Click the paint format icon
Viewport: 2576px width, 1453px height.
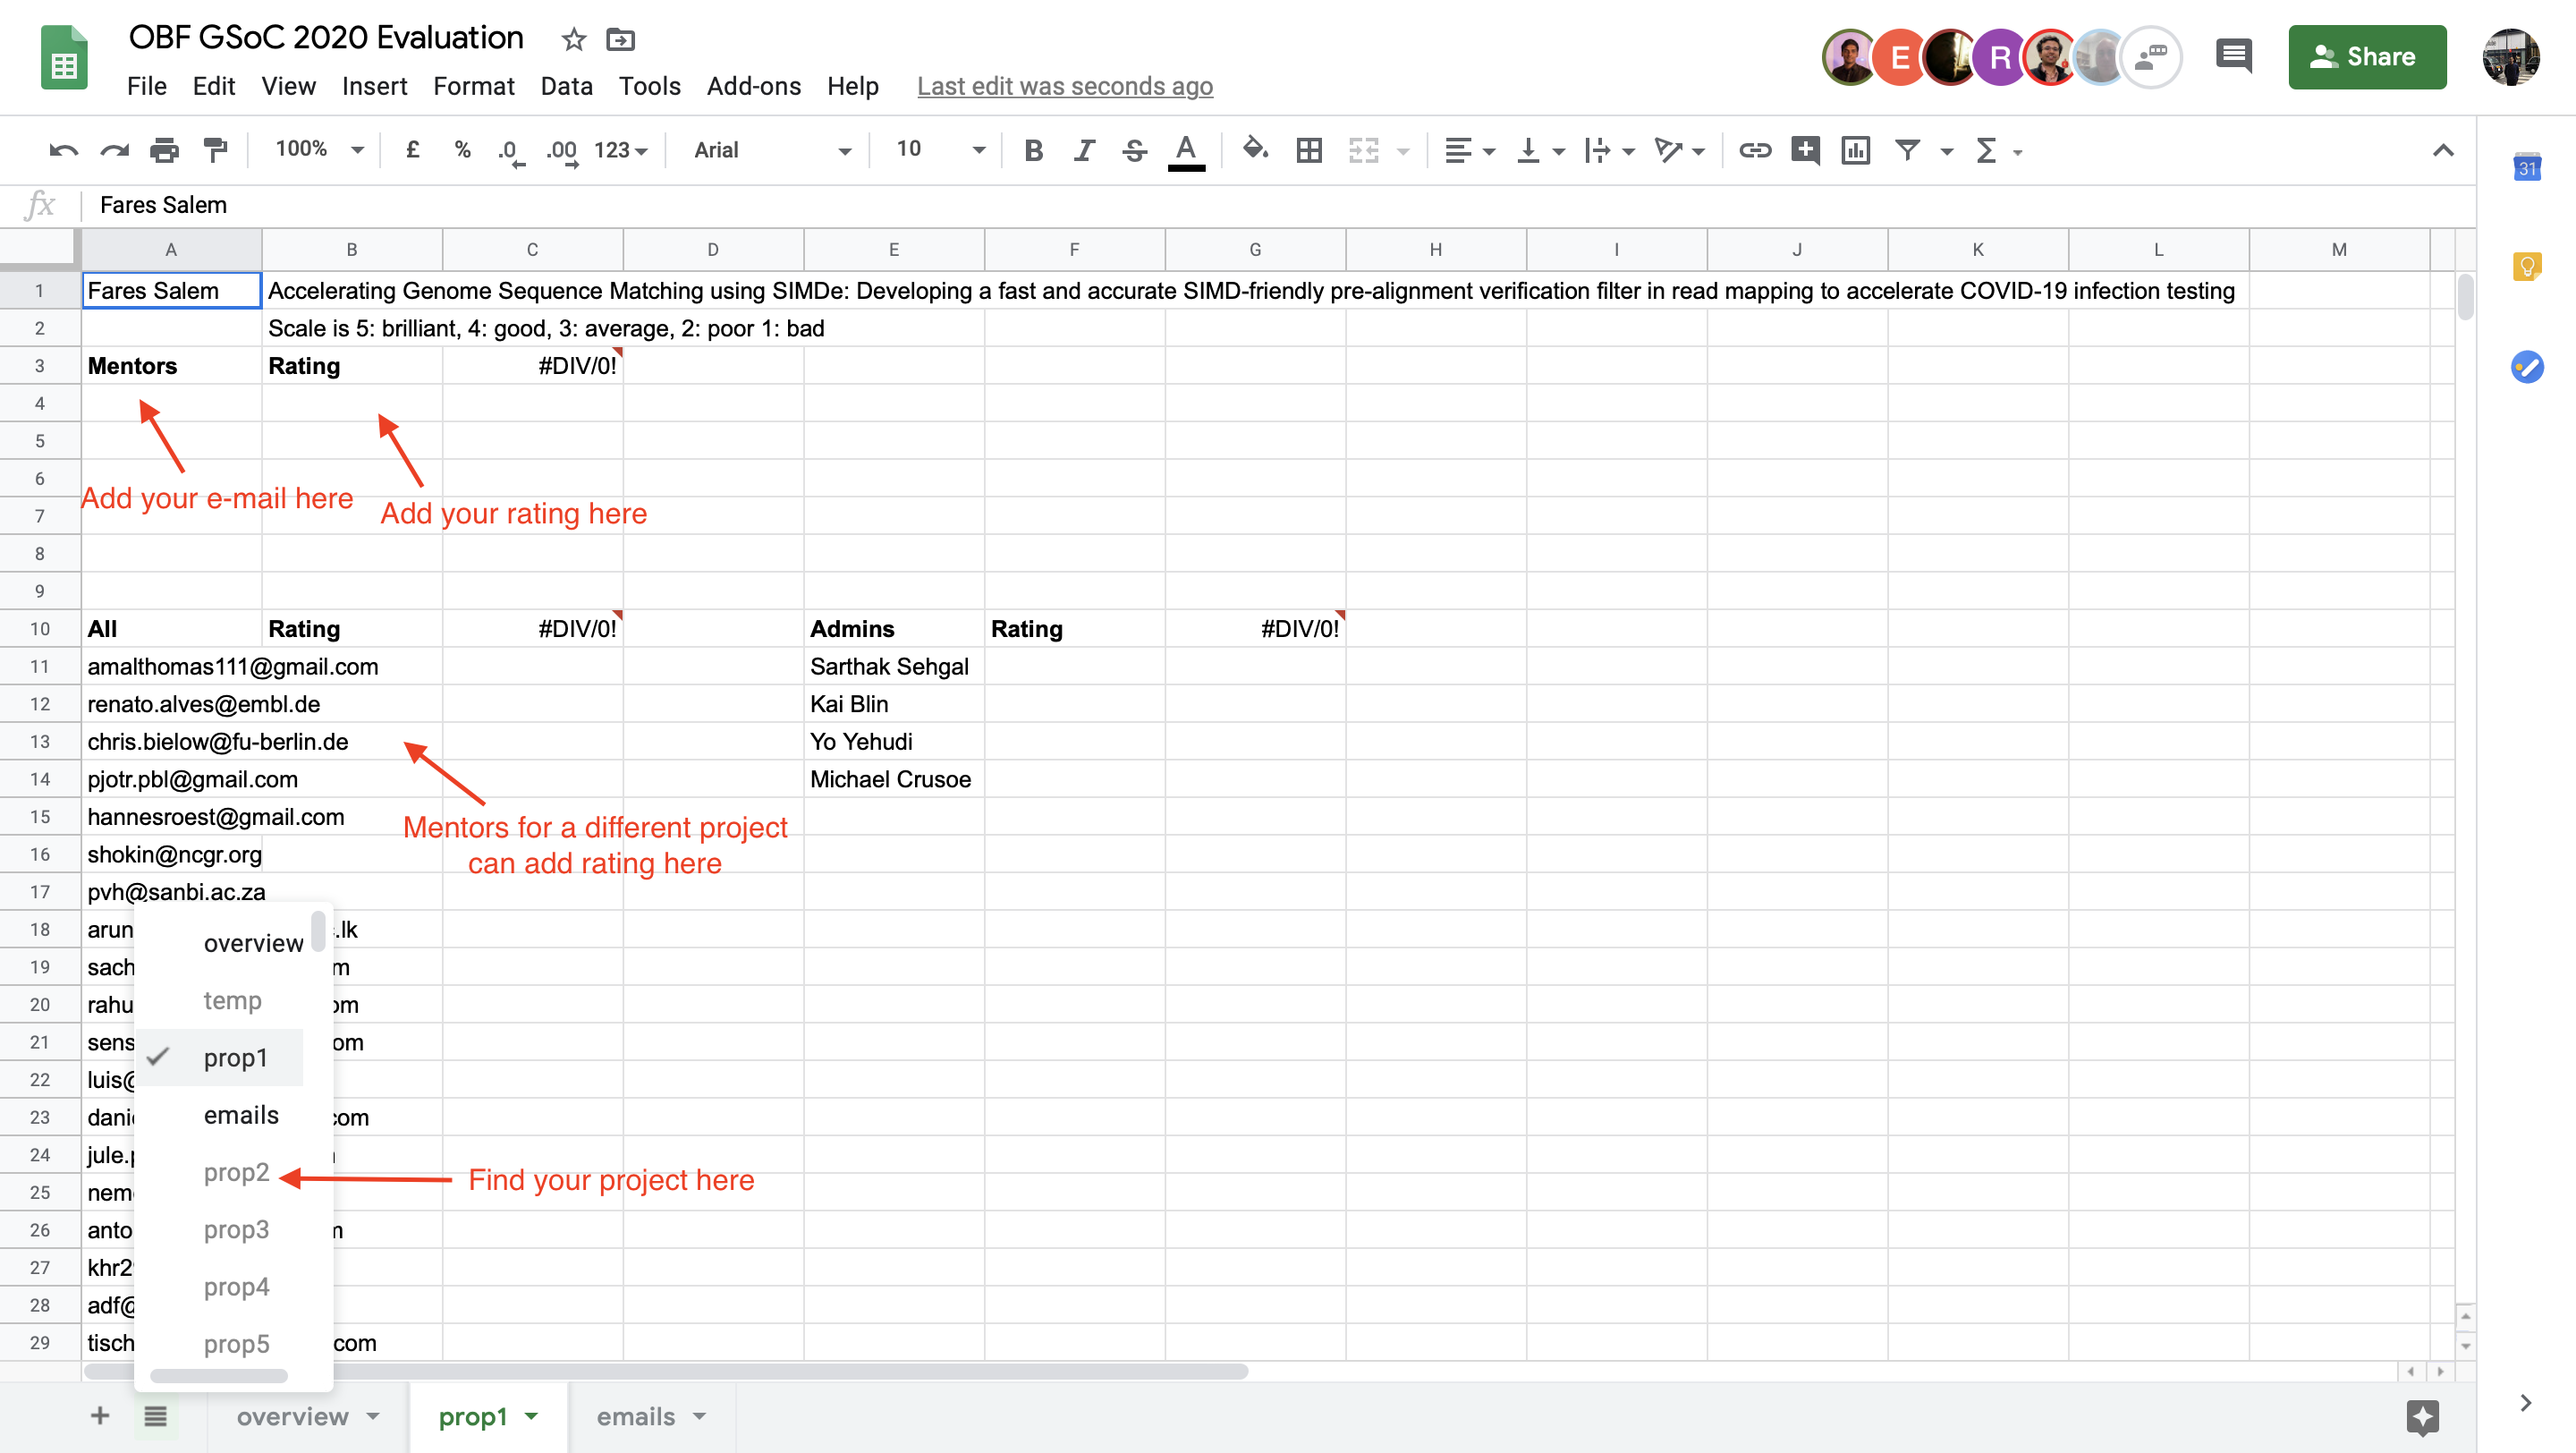(215, 150)
